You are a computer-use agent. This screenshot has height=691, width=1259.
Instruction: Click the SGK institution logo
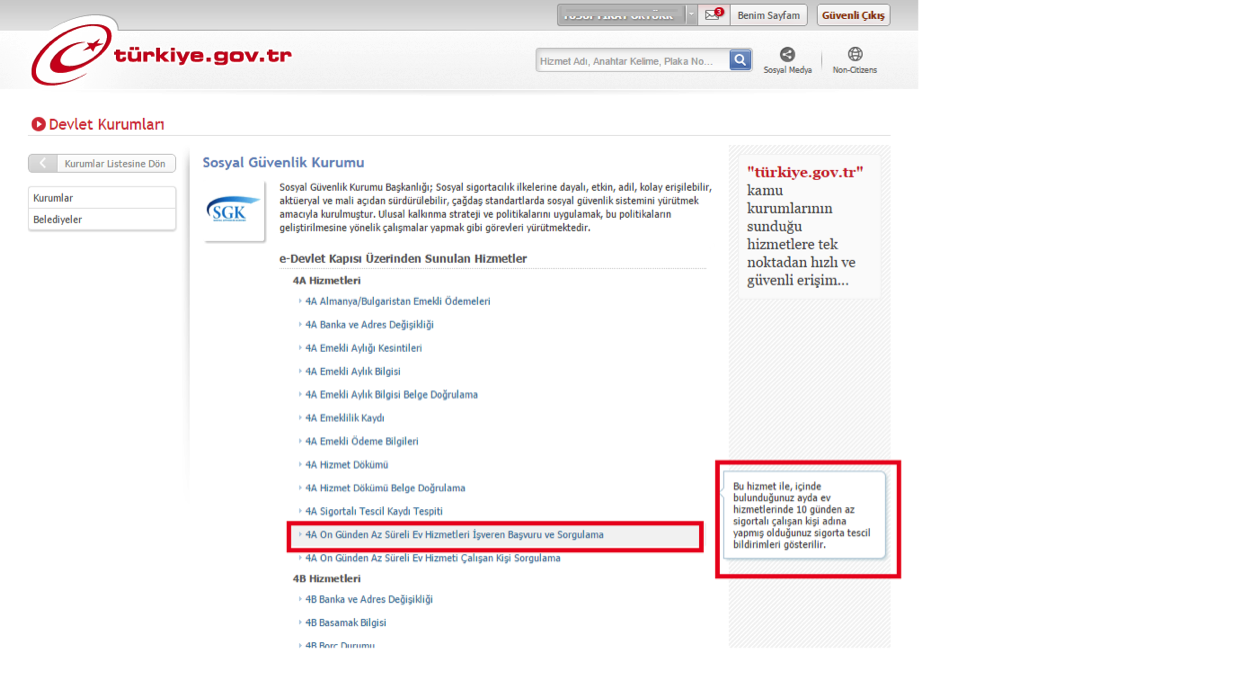coord(233,211)
